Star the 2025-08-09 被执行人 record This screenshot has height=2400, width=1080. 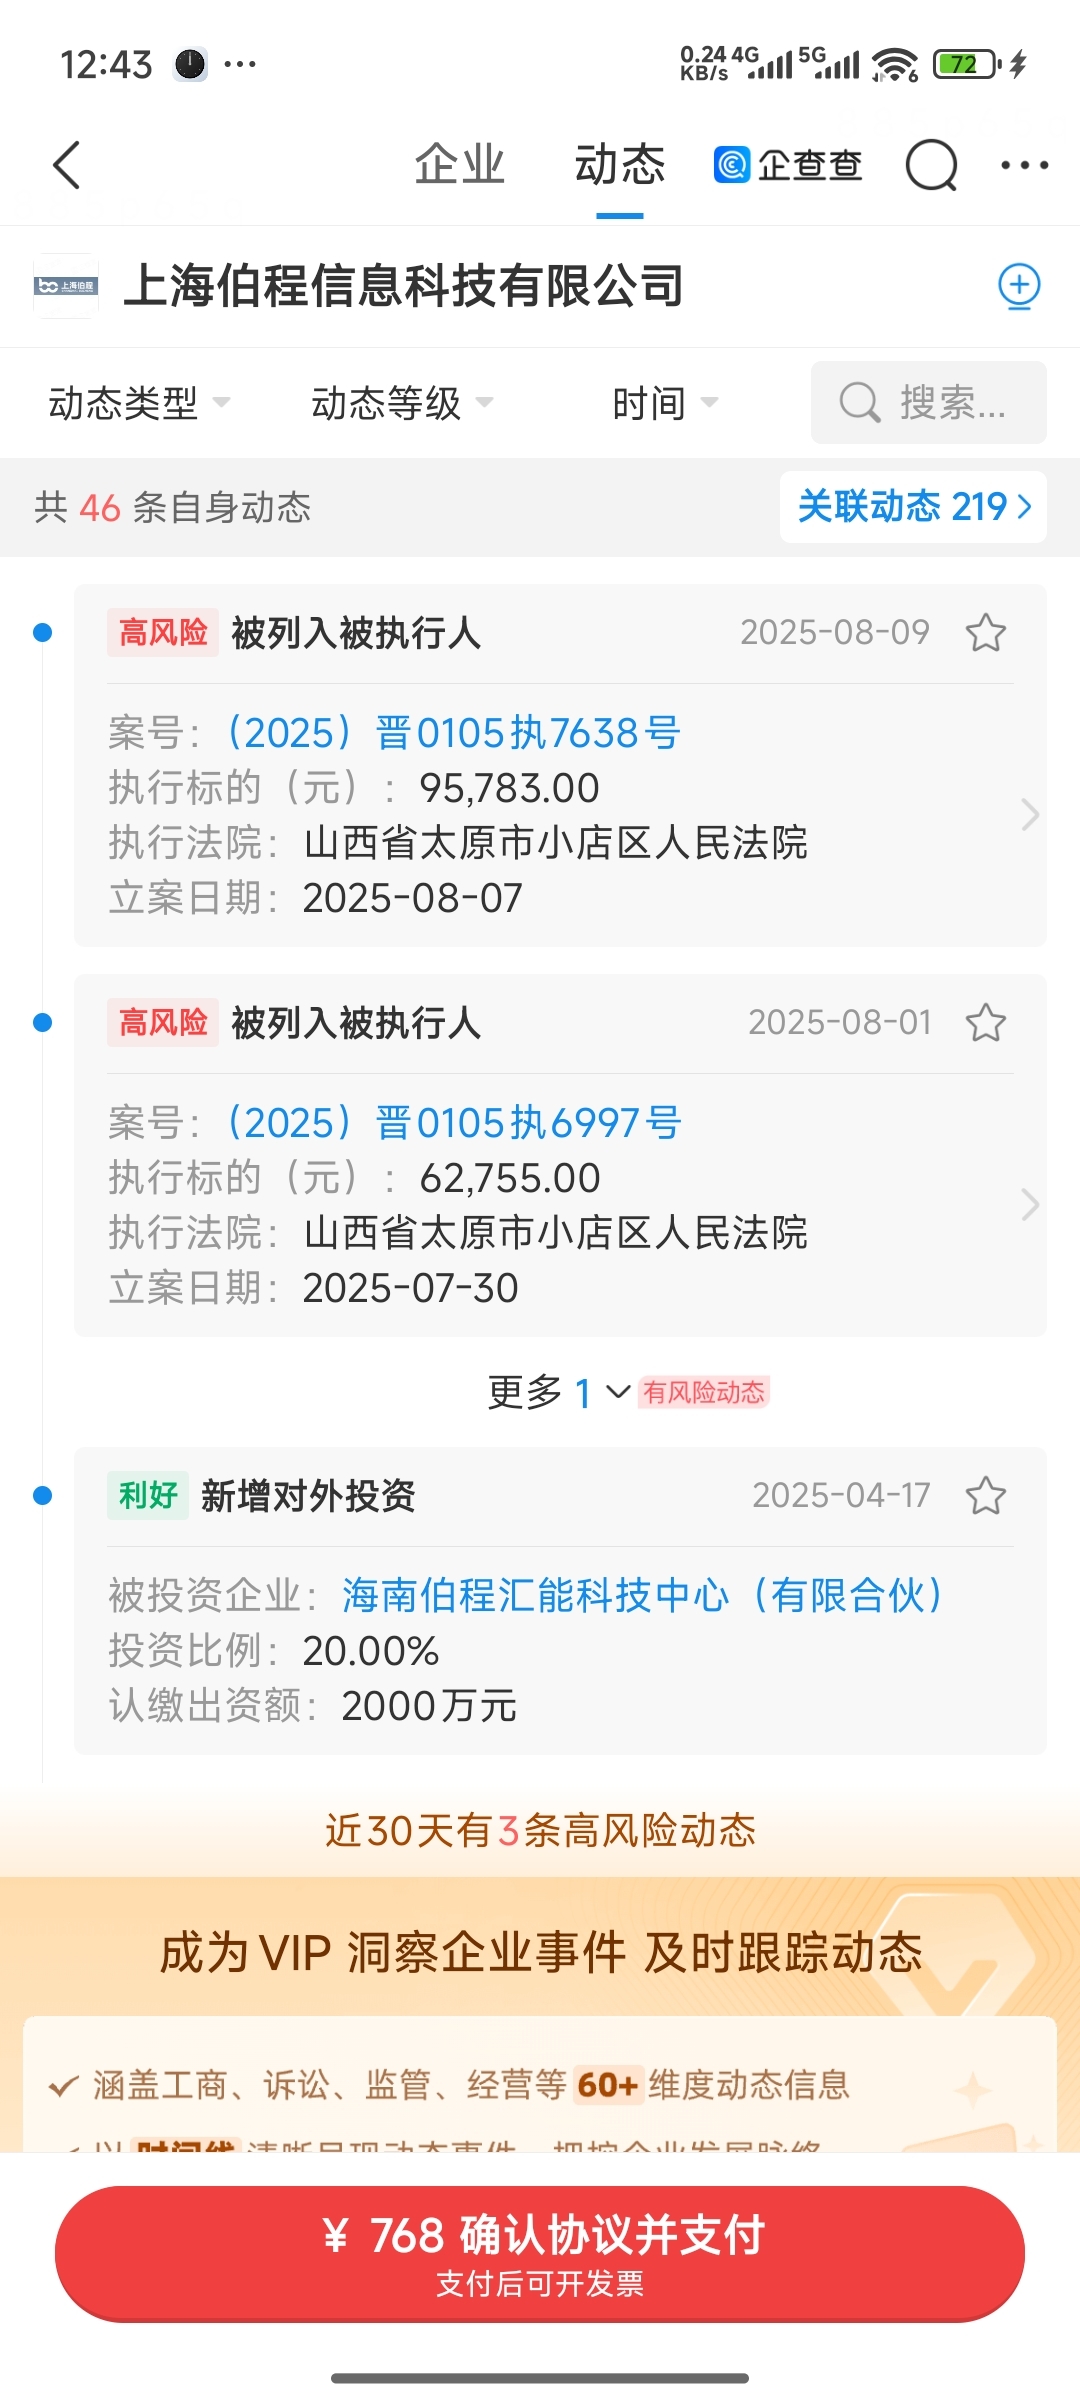click(x=985, y=632)
